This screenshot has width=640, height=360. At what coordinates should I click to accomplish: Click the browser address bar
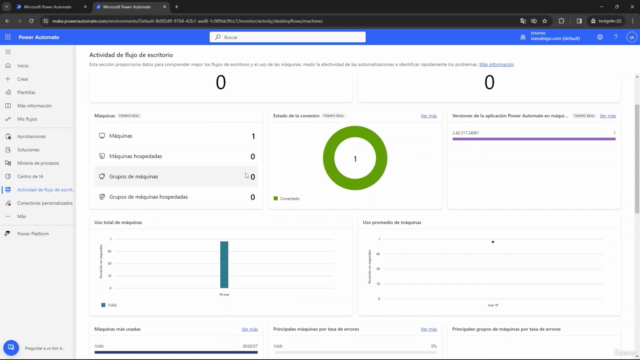coord(282,21)
